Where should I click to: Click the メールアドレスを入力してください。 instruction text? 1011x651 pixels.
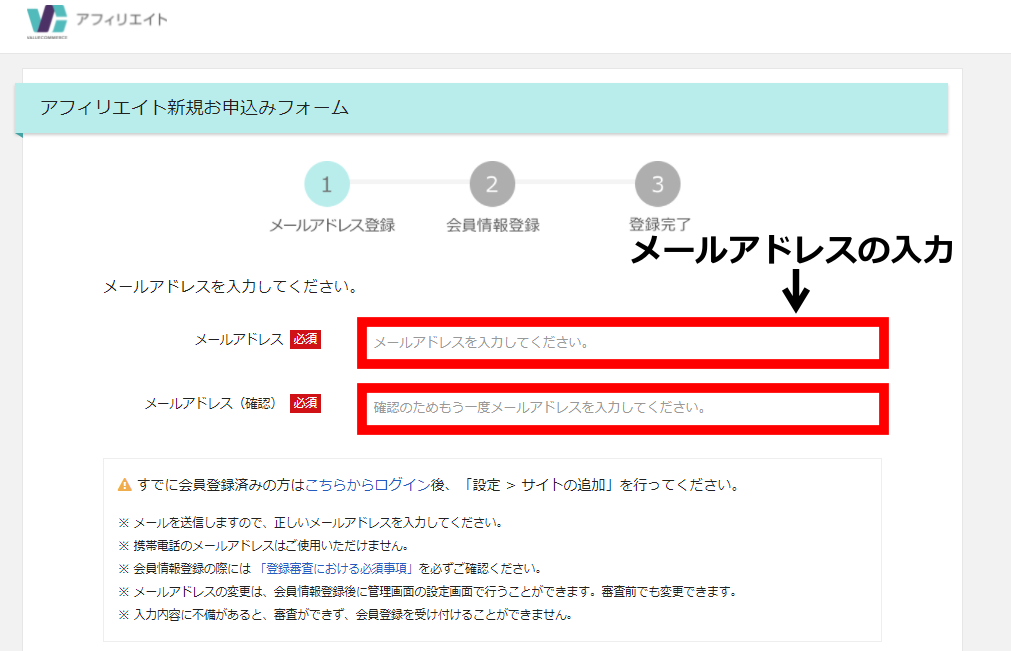tap(230, 286)
